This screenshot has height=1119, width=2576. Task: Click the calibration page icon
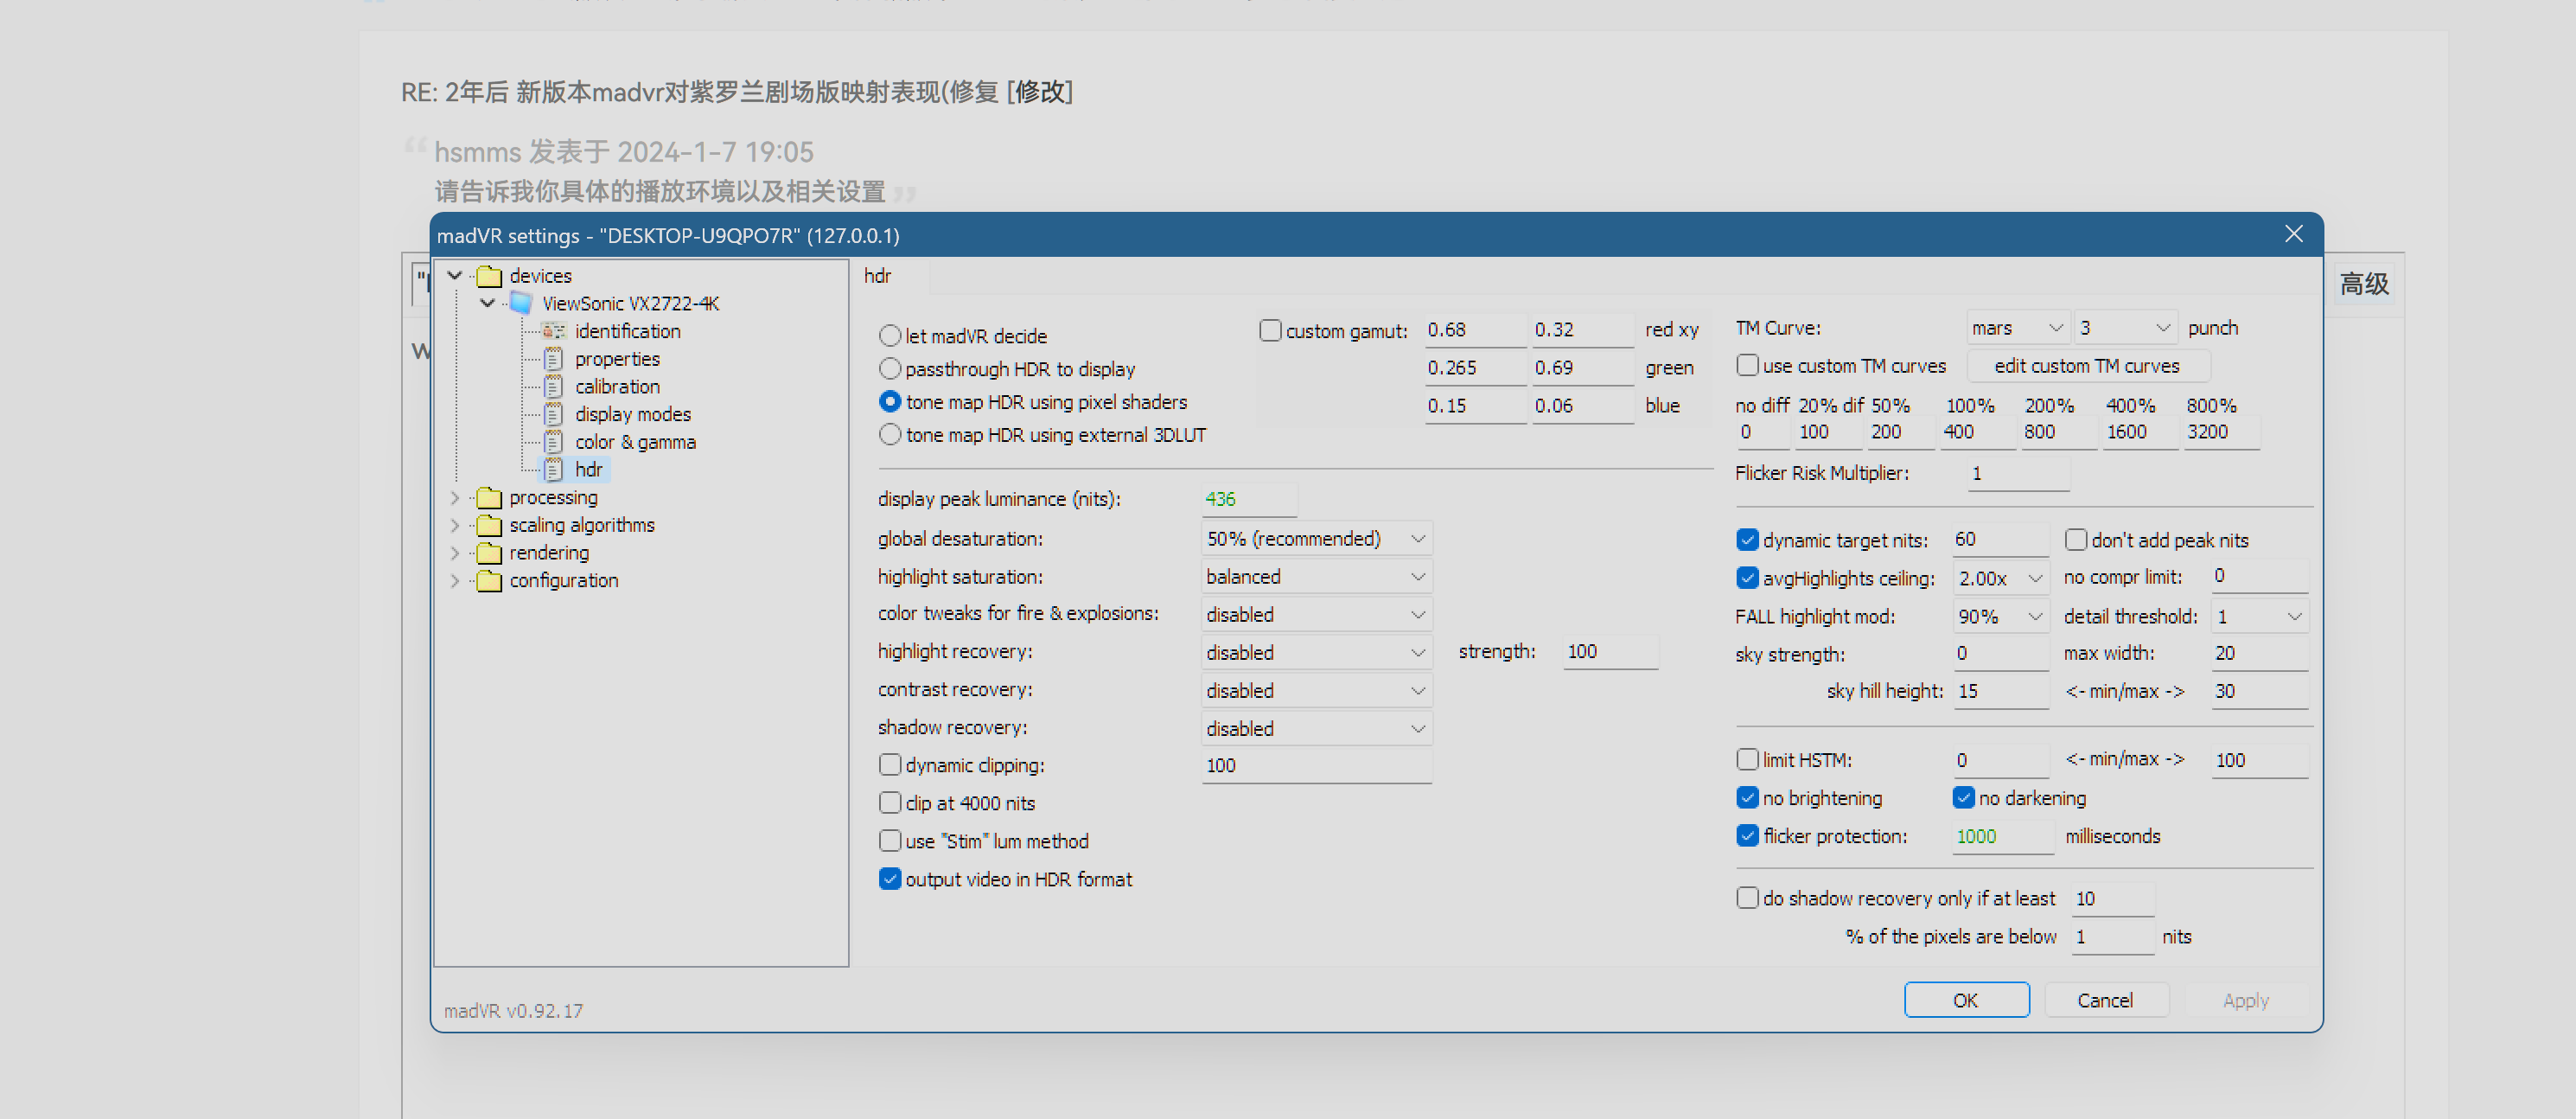pyautogui.click(x=554, y=386)
